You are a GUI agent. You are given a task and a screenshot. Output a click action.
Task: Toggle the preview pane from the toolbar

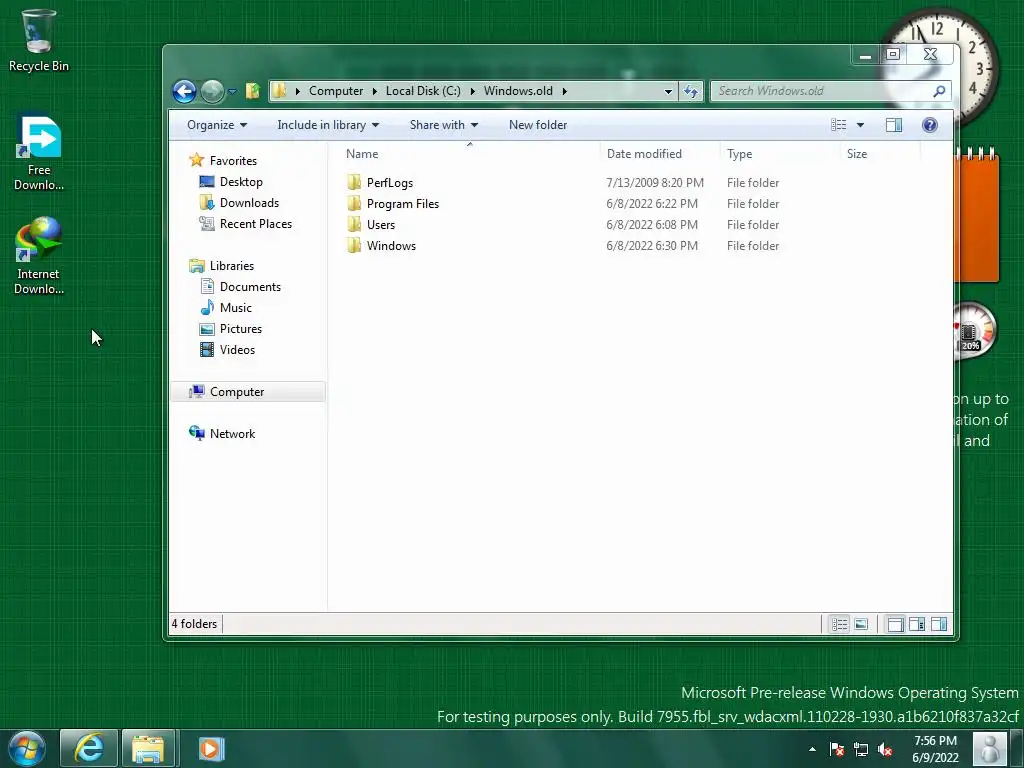pos(894,125)
